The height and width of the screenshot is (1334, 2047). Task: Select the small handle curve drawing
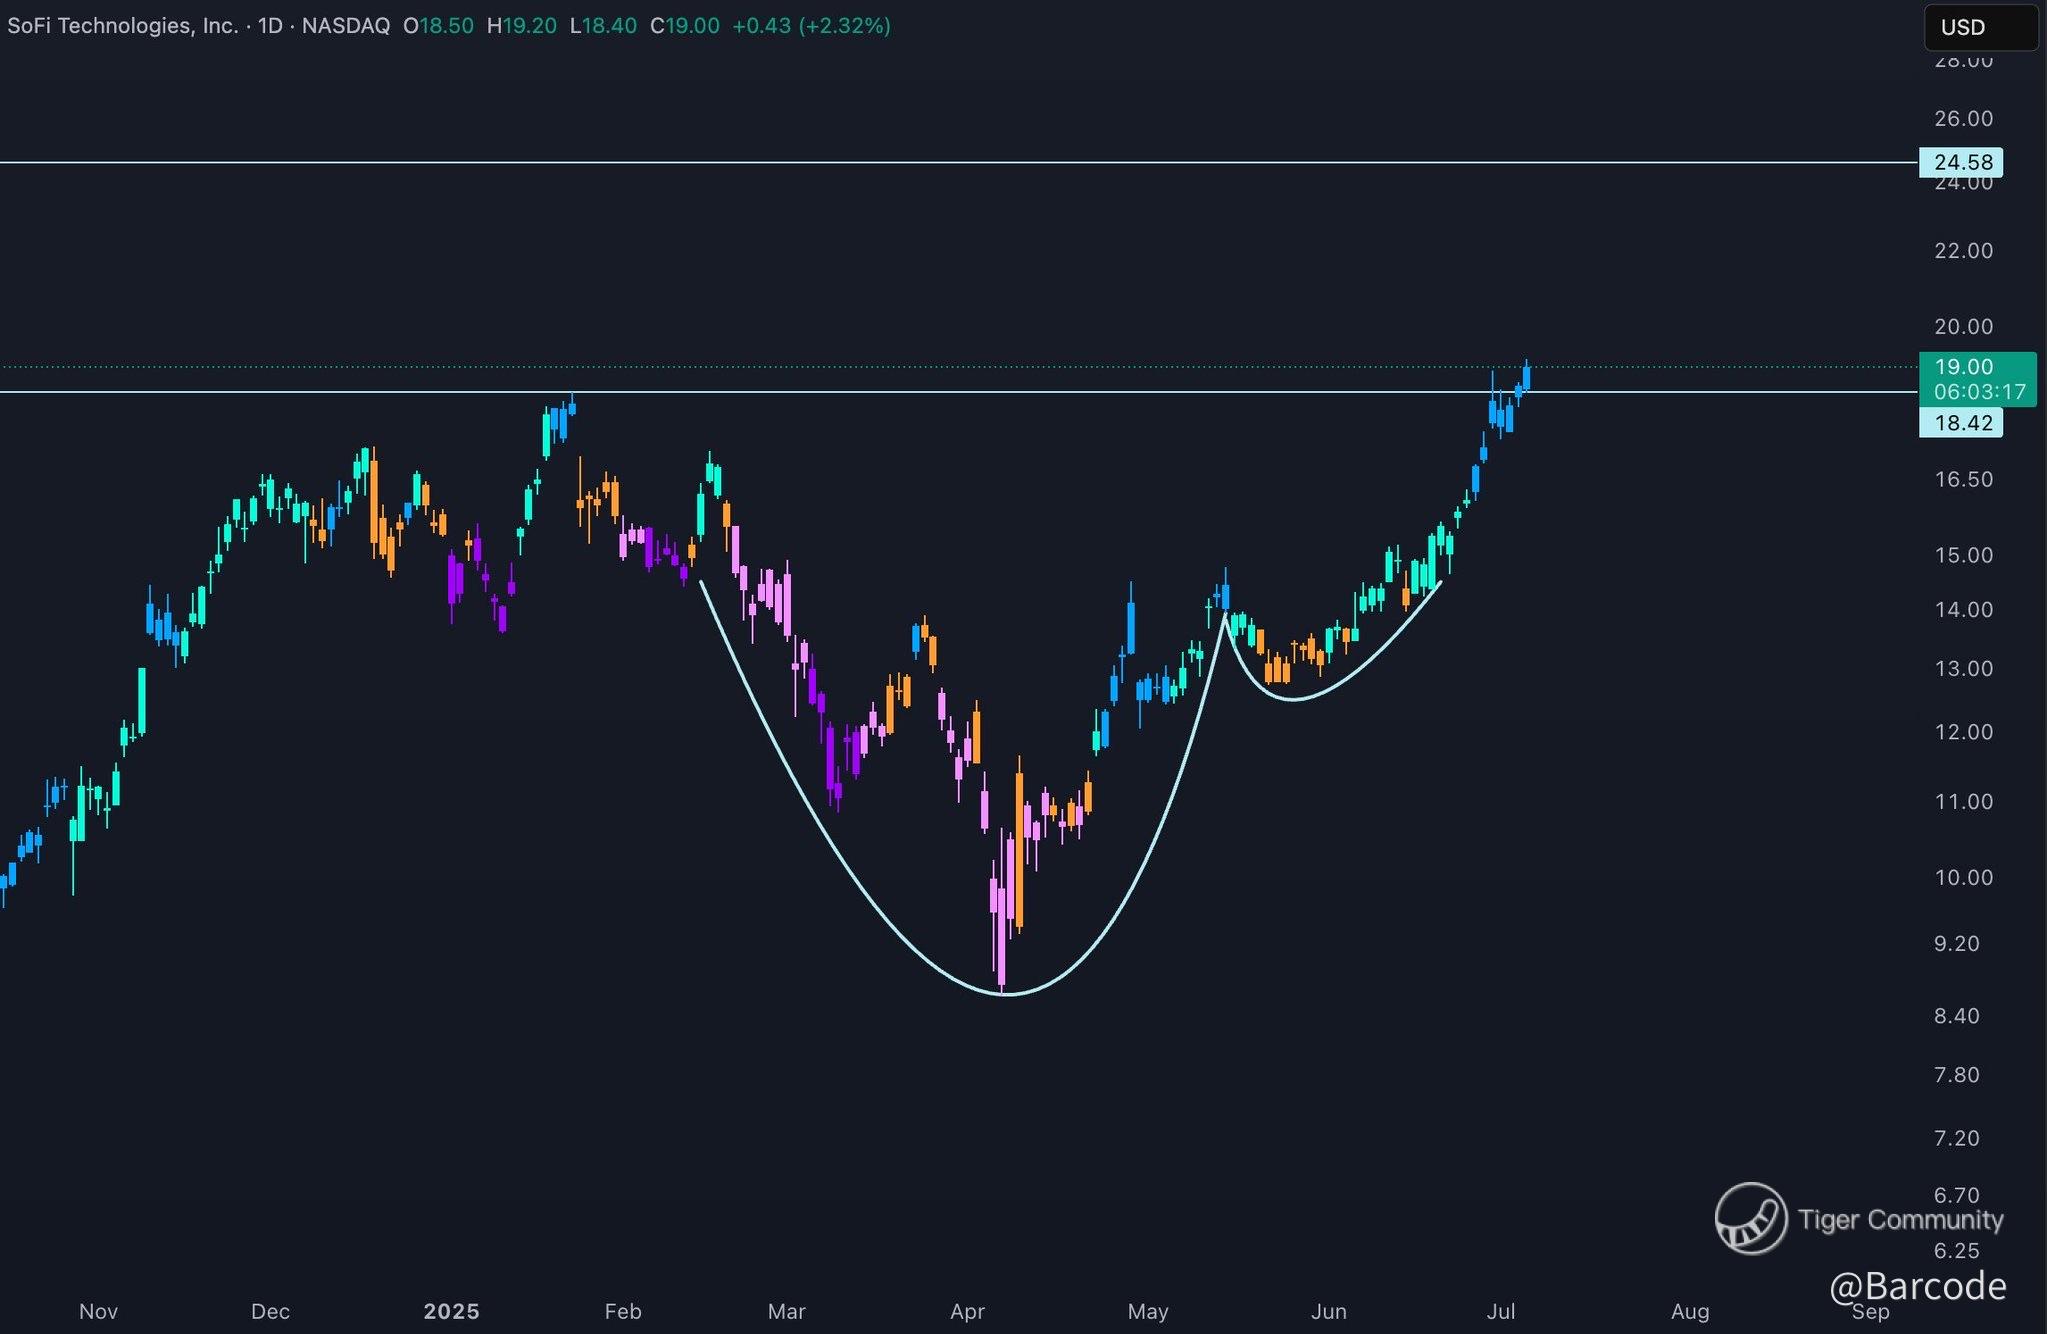pos(1294,699)
